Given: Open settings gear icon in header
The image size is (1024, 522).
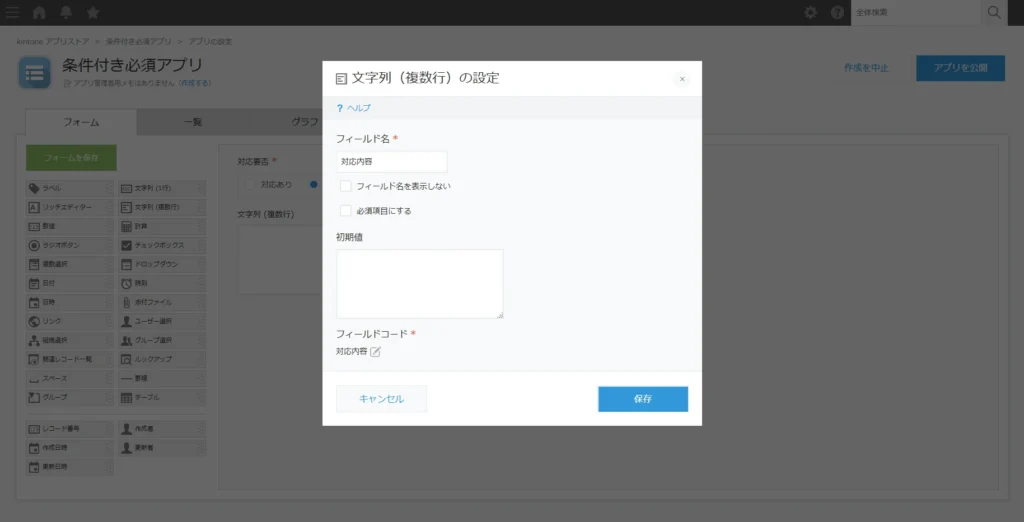Looking at the screenshot, I should (x=810, y=12).
